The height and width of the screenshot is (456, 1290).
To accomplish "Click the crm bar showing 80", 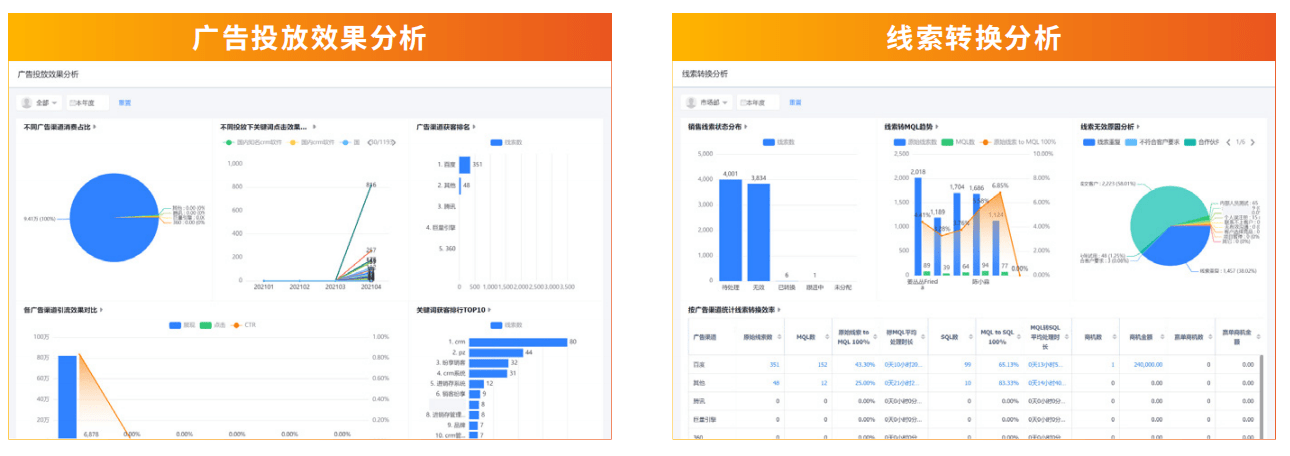I will pos(517,343).
